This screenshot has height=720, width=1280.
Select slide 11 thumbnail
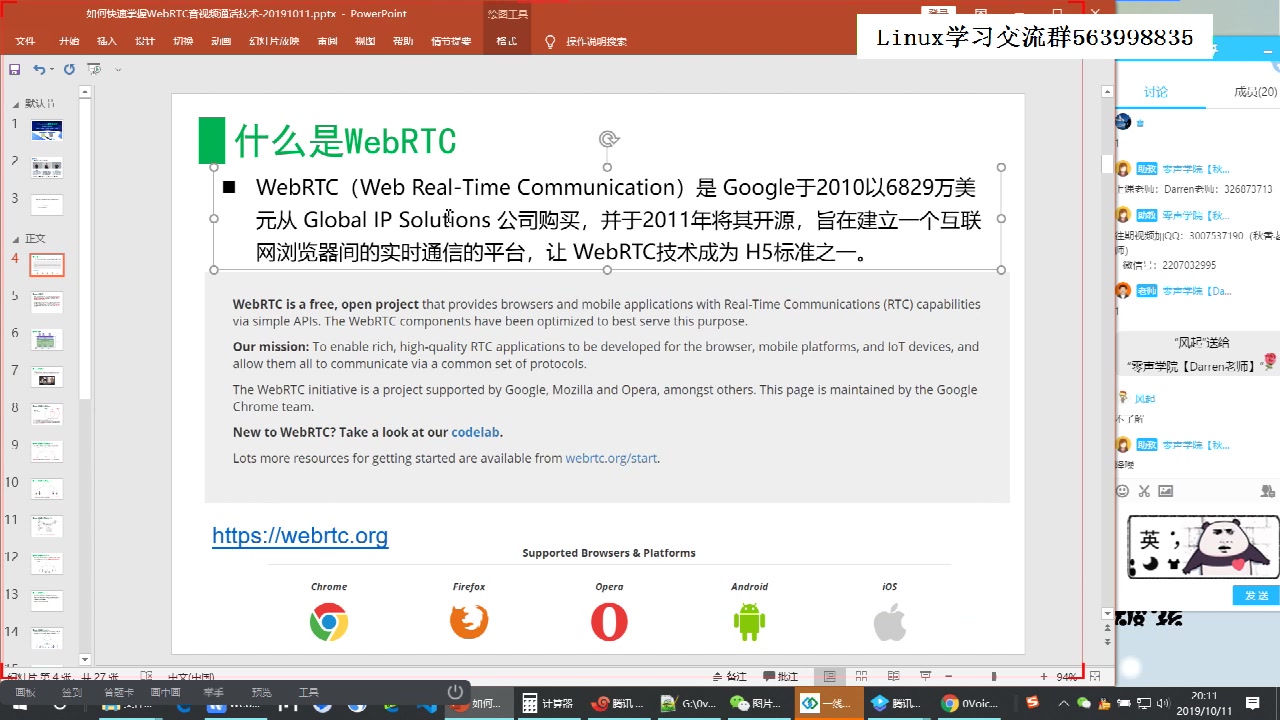coord(47,526)
